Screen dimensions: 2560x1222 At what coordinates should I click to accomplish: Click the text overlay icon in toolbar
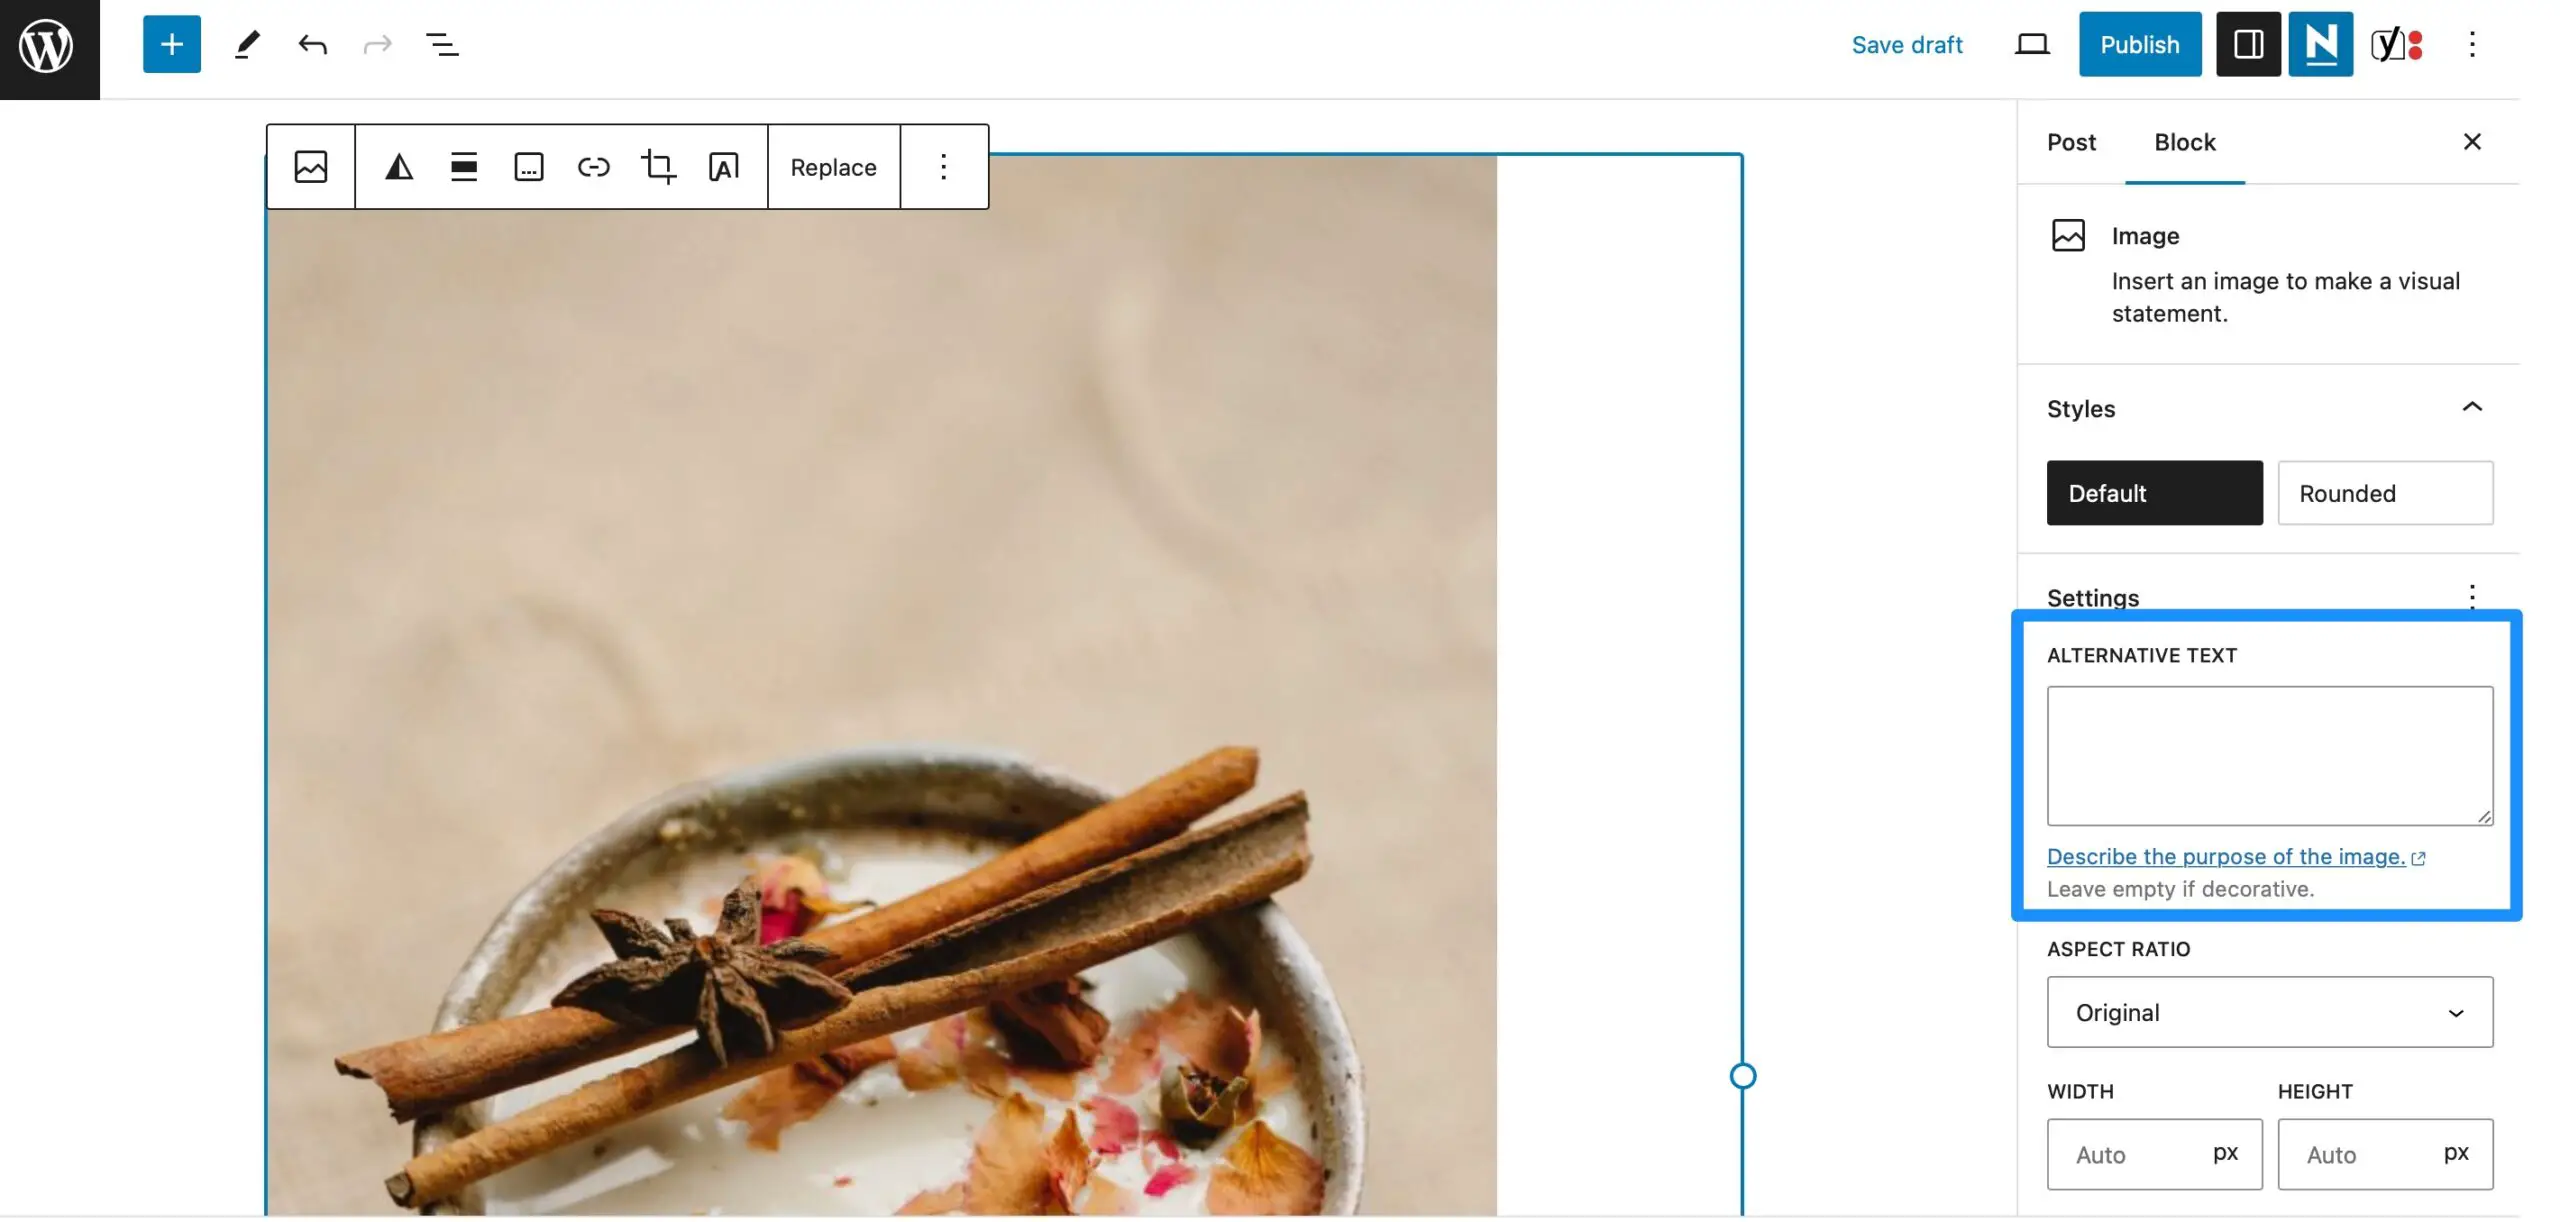click(x=723, y=165)
